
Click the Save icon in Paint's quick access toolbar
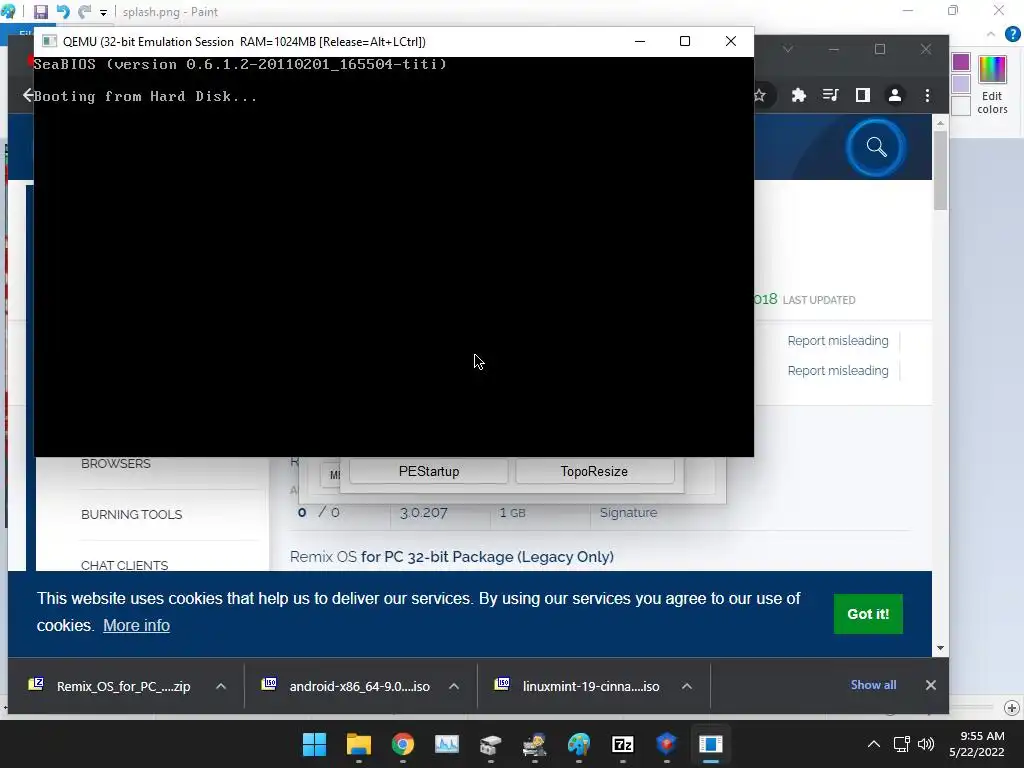point(40,12)
